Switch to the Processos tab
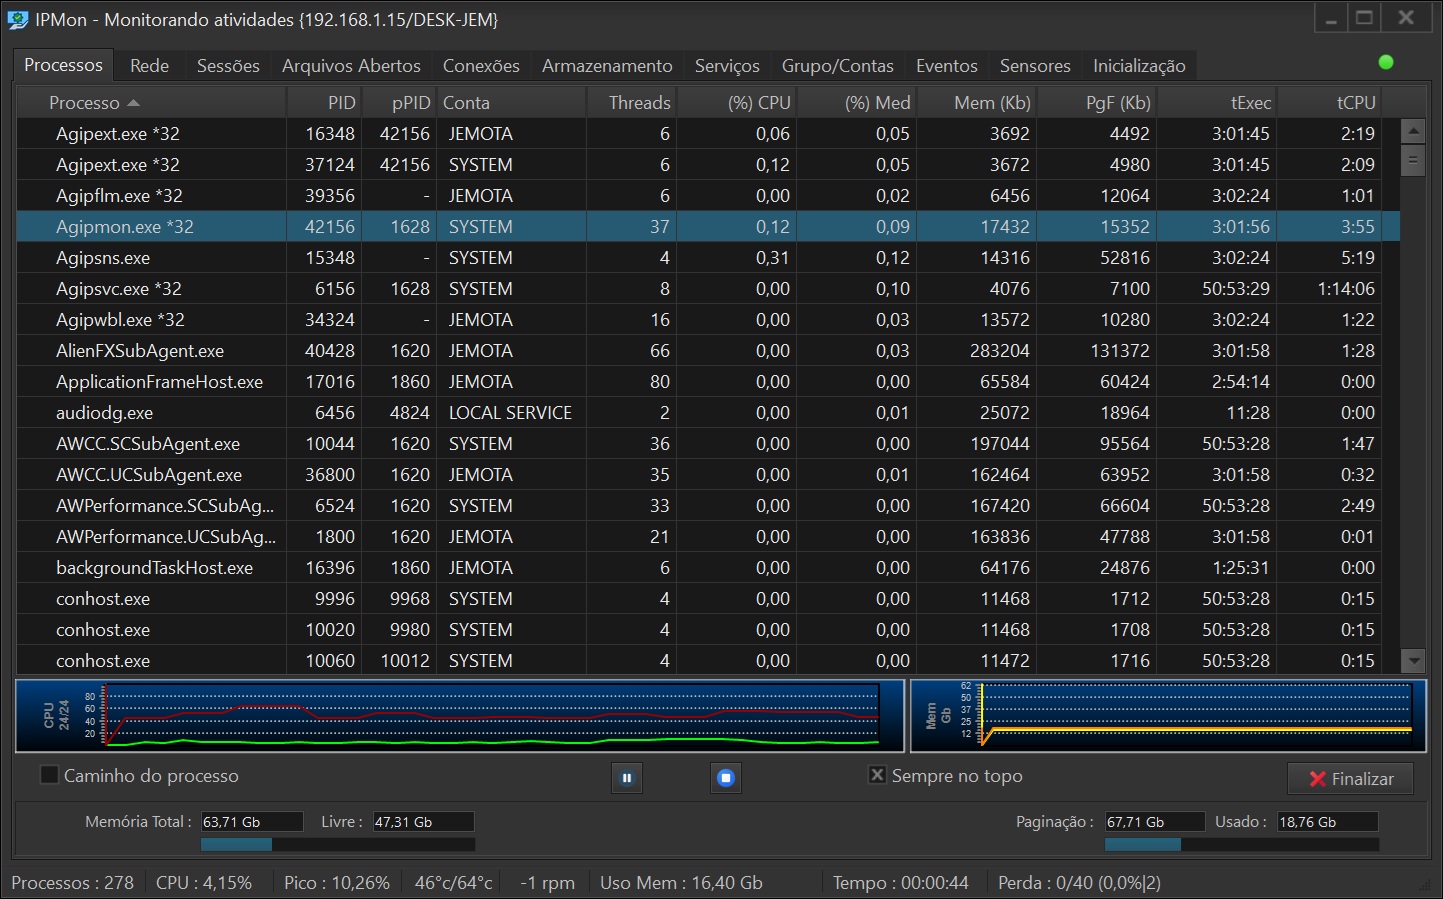Screen dimensions: 1443x899 (x=63, y=65)
